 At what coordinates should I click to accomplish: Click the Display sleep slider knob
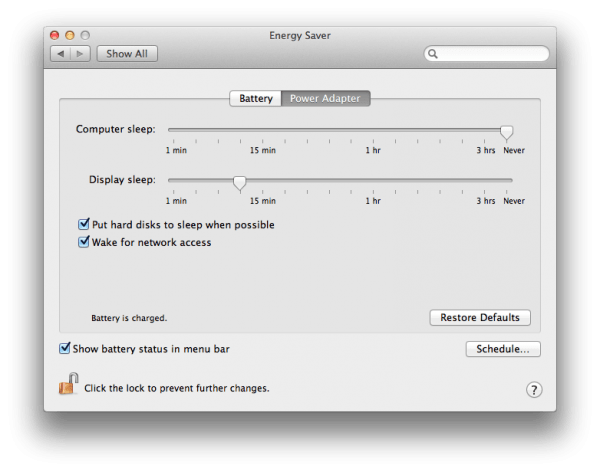(239, 182)
